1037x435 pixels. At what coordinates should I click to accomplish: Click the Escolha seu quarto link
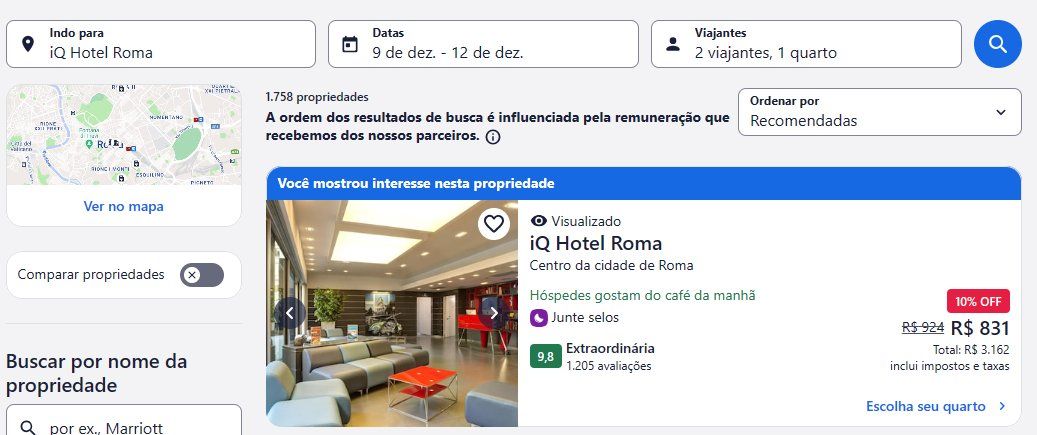point(936,406)
